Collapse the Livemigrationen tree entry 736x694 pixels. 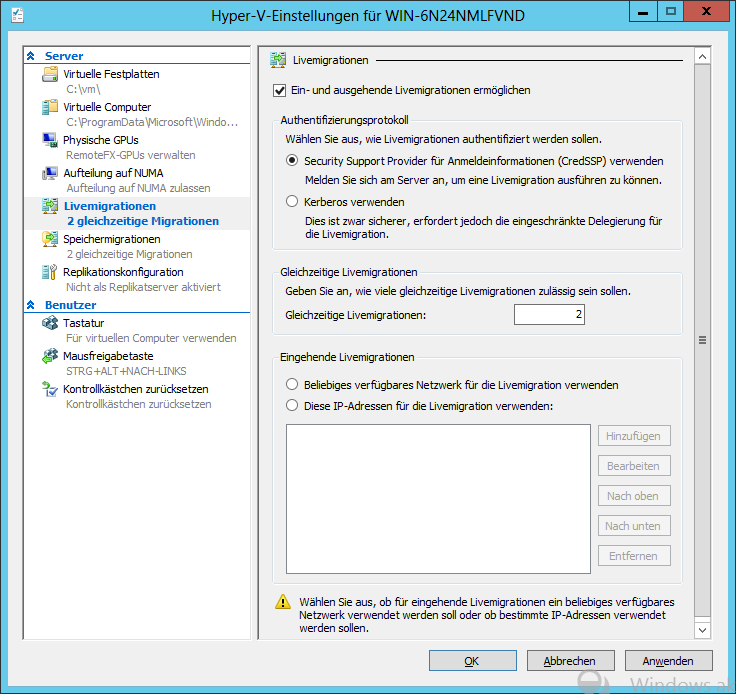click(109, 207)
